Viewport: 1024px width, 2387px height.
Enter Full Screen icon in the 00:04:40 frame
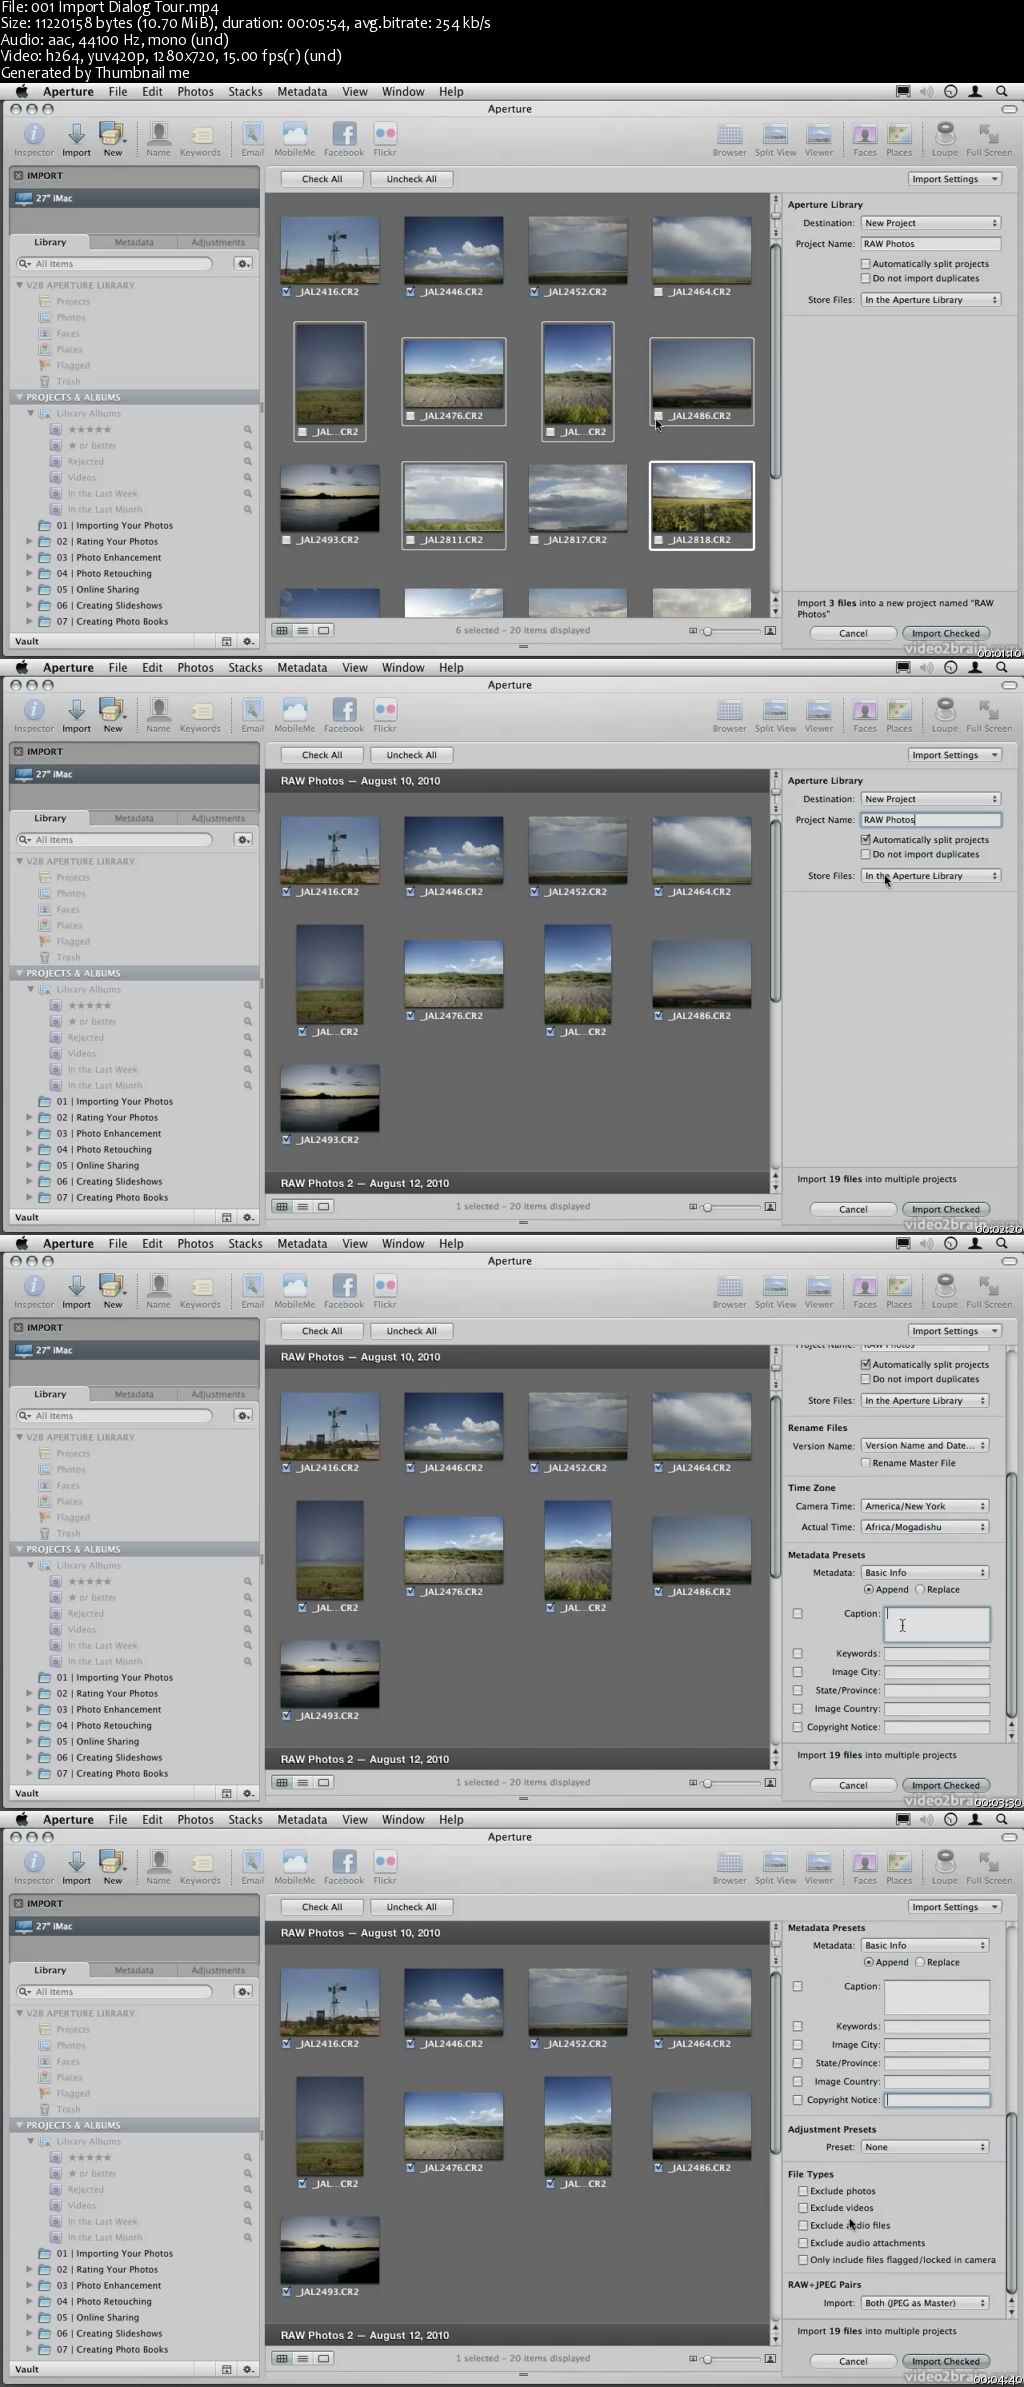pos(989,1862)
